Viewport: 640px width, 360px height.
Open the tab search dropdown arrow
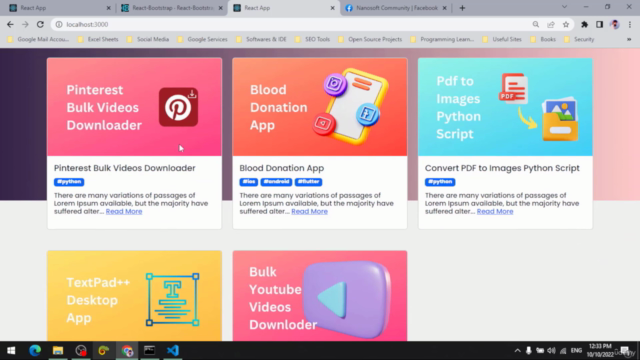[564, 7]
